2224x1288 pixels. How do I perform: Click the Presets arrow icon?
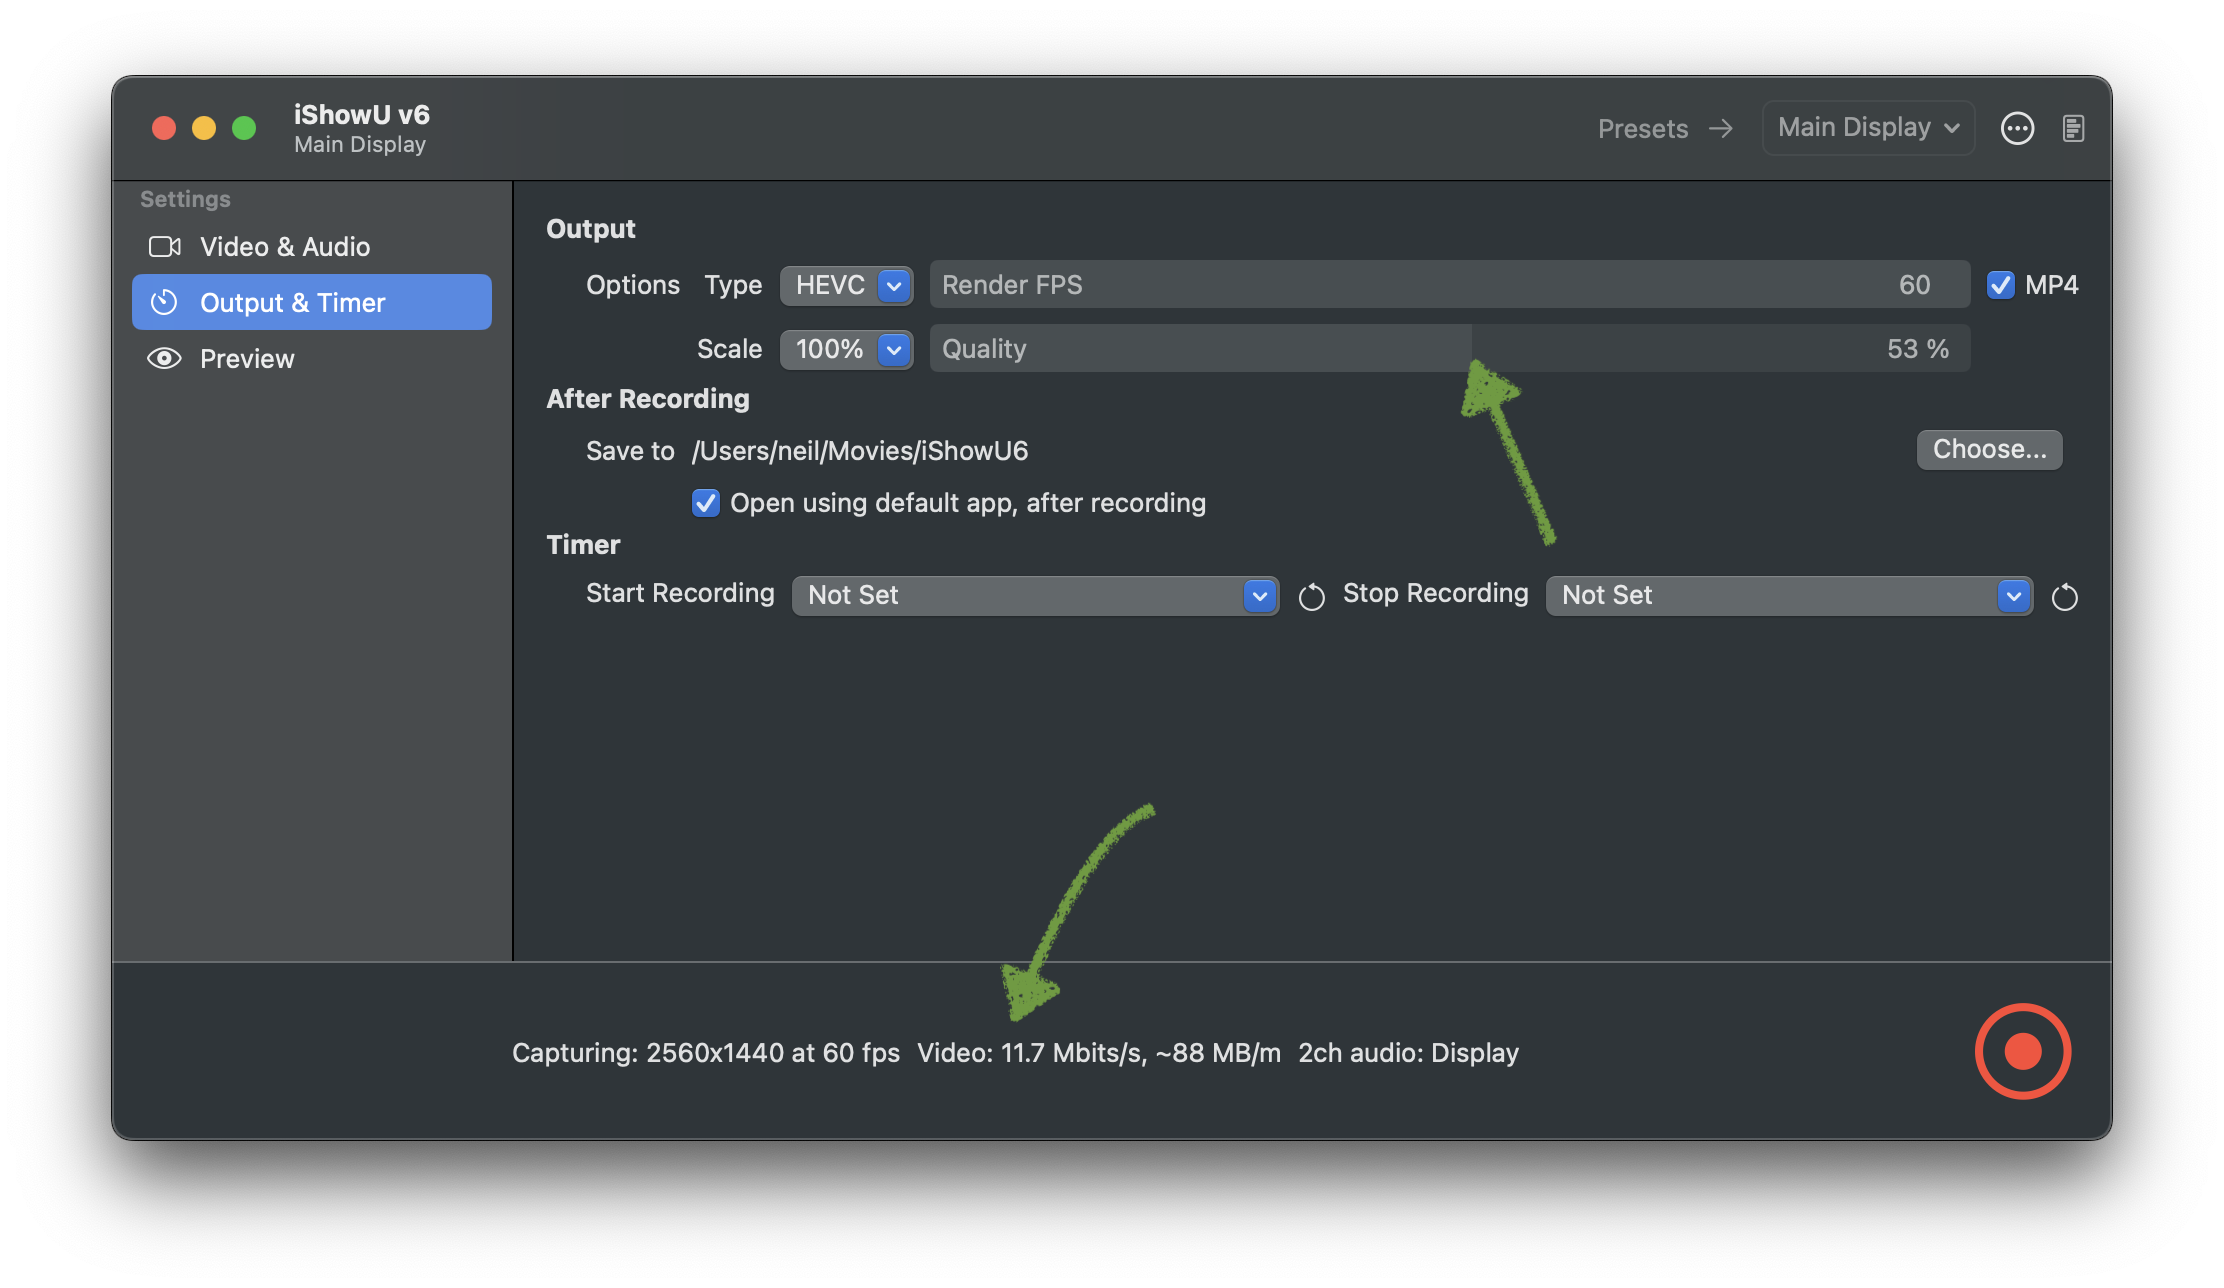click(1721, 128)
